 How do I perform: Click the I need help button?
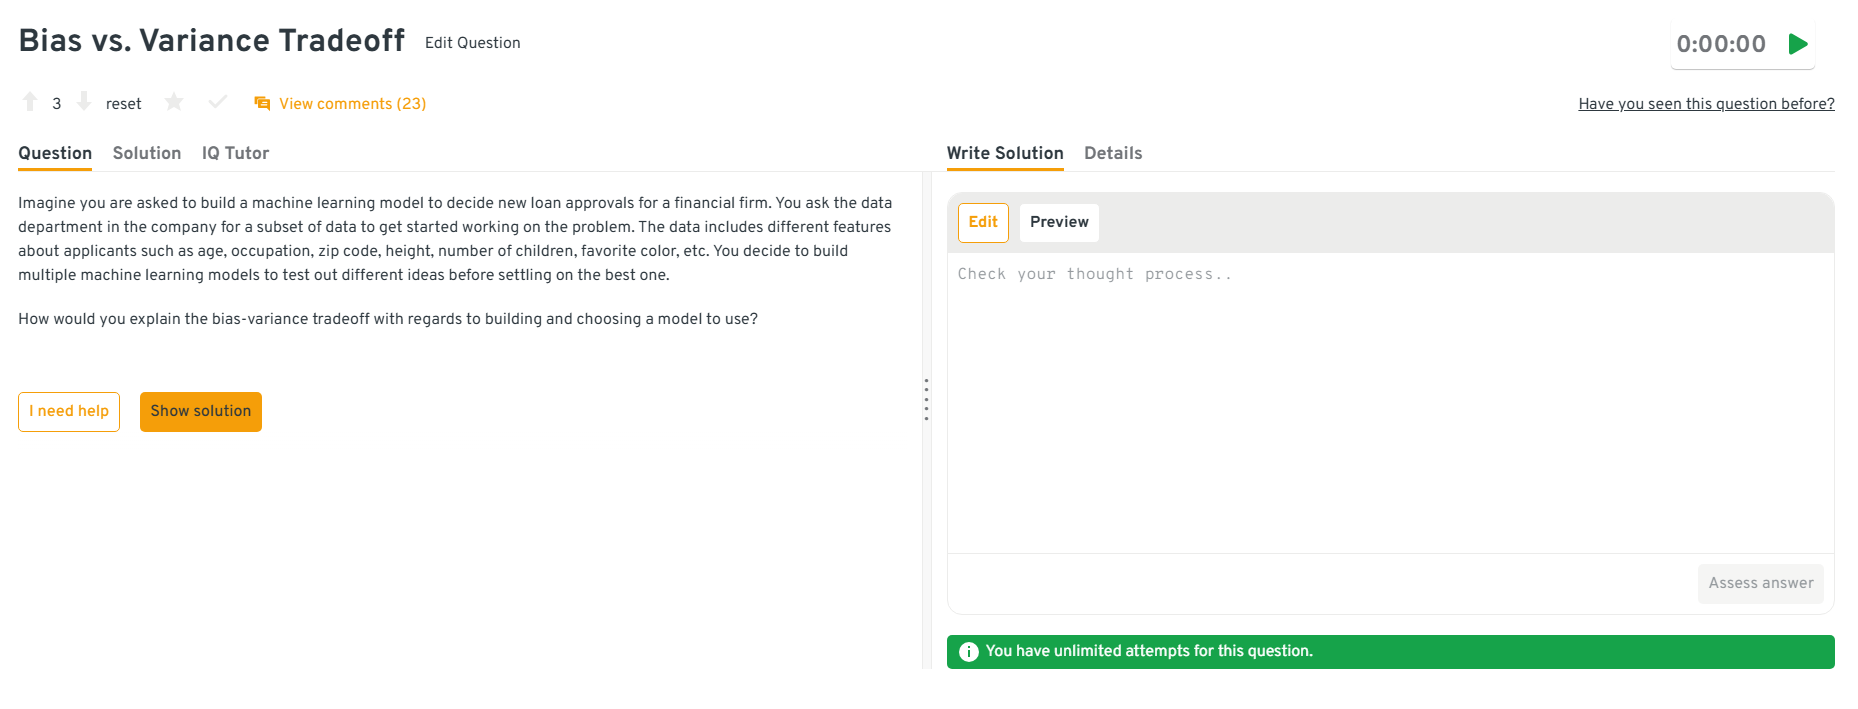point(69,412)
